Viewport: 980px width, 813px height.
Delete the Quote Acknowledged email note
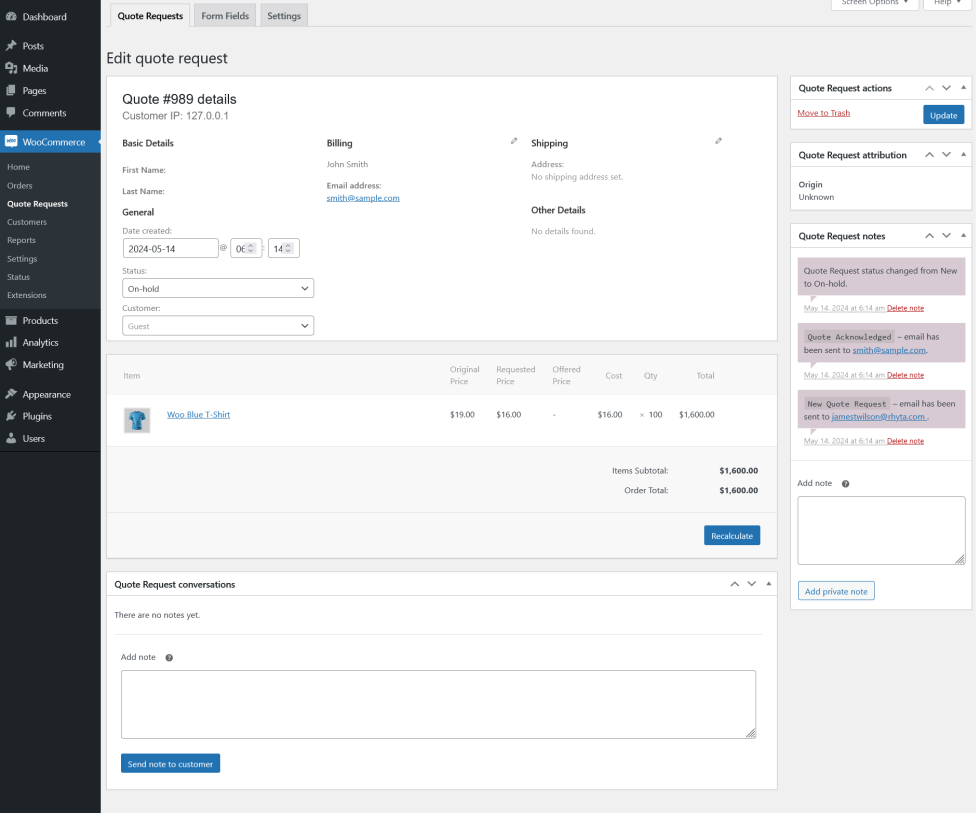tap(905, 375)
